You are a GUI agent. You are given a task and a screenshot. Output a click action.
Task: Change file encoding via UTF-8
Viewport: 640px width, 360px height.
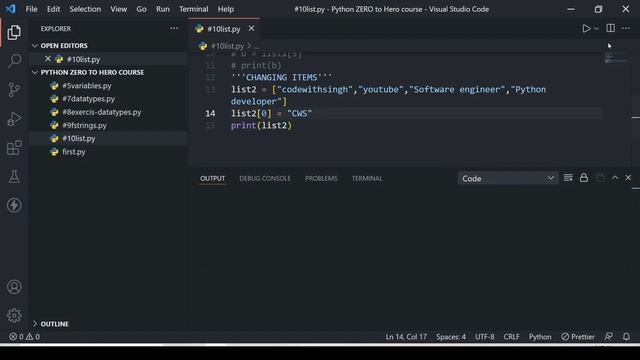pos(484,337)
